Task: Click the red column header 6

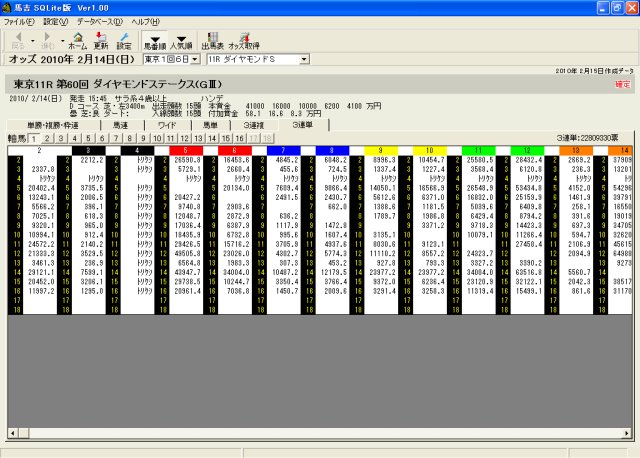Action: tap(234, 151)
